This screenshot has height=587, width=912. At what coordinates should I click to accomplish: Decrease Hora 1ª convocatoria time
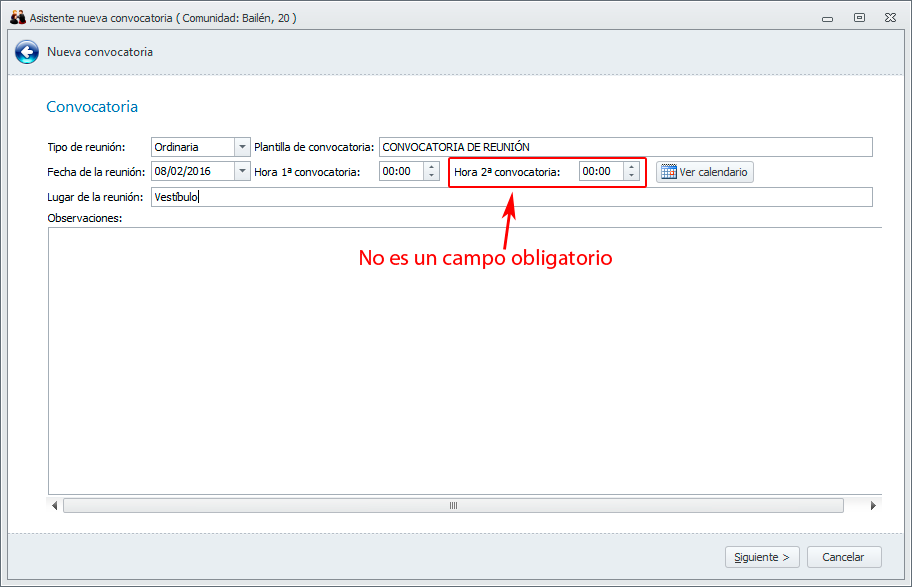(432, 176)
